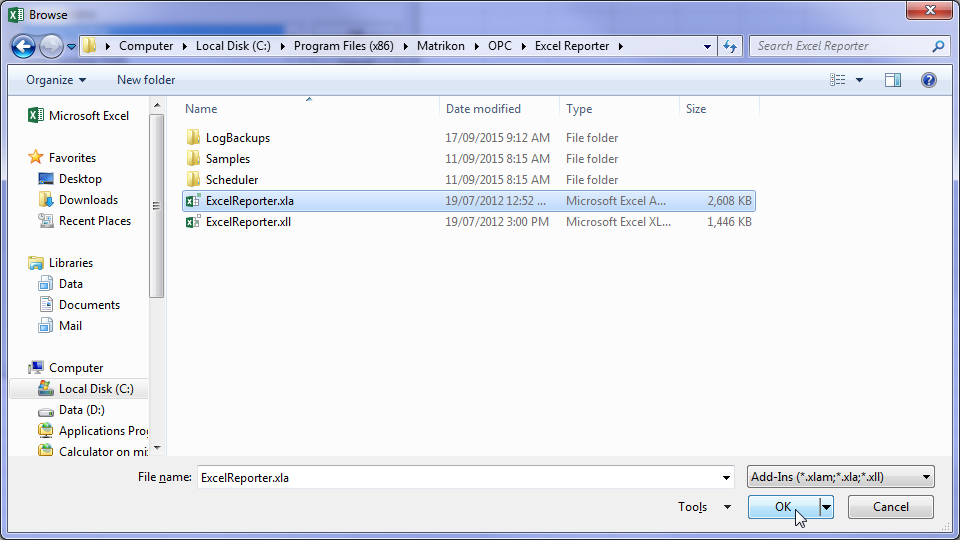The width and height of the screenshot is (960, 540).
Task: Confirm with the OK button
Action: 783,507
